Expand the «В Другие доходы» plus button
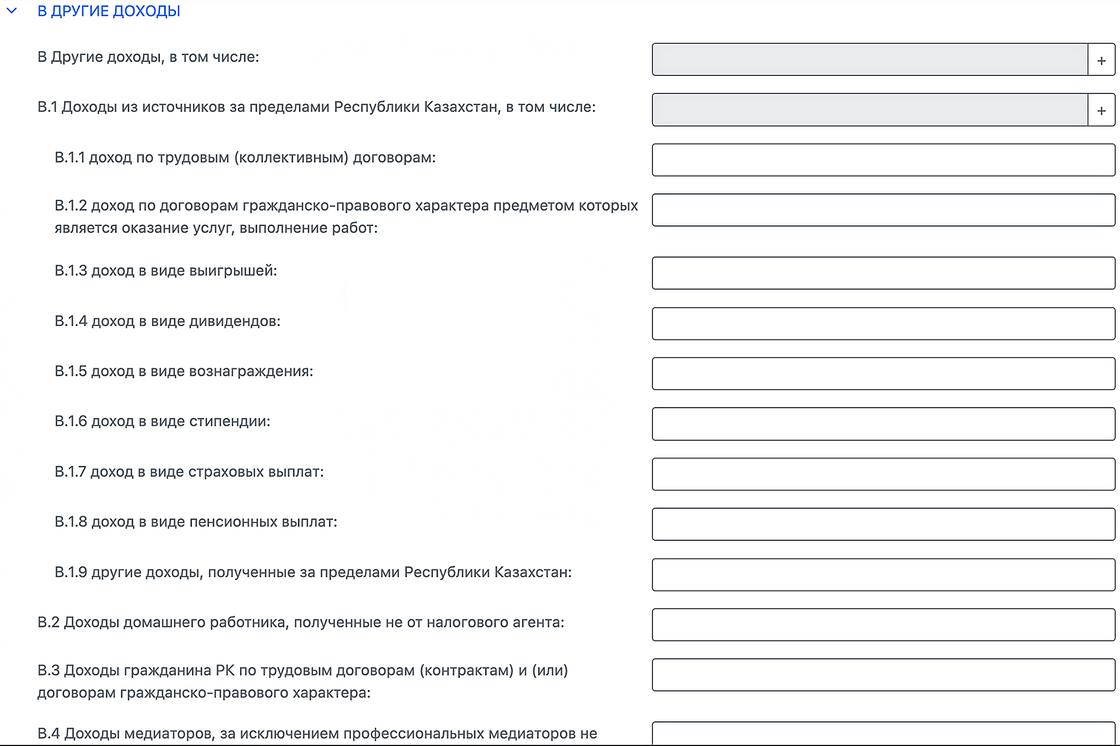The width and height of the screenshot is (1120, 746). [1103, 59]
